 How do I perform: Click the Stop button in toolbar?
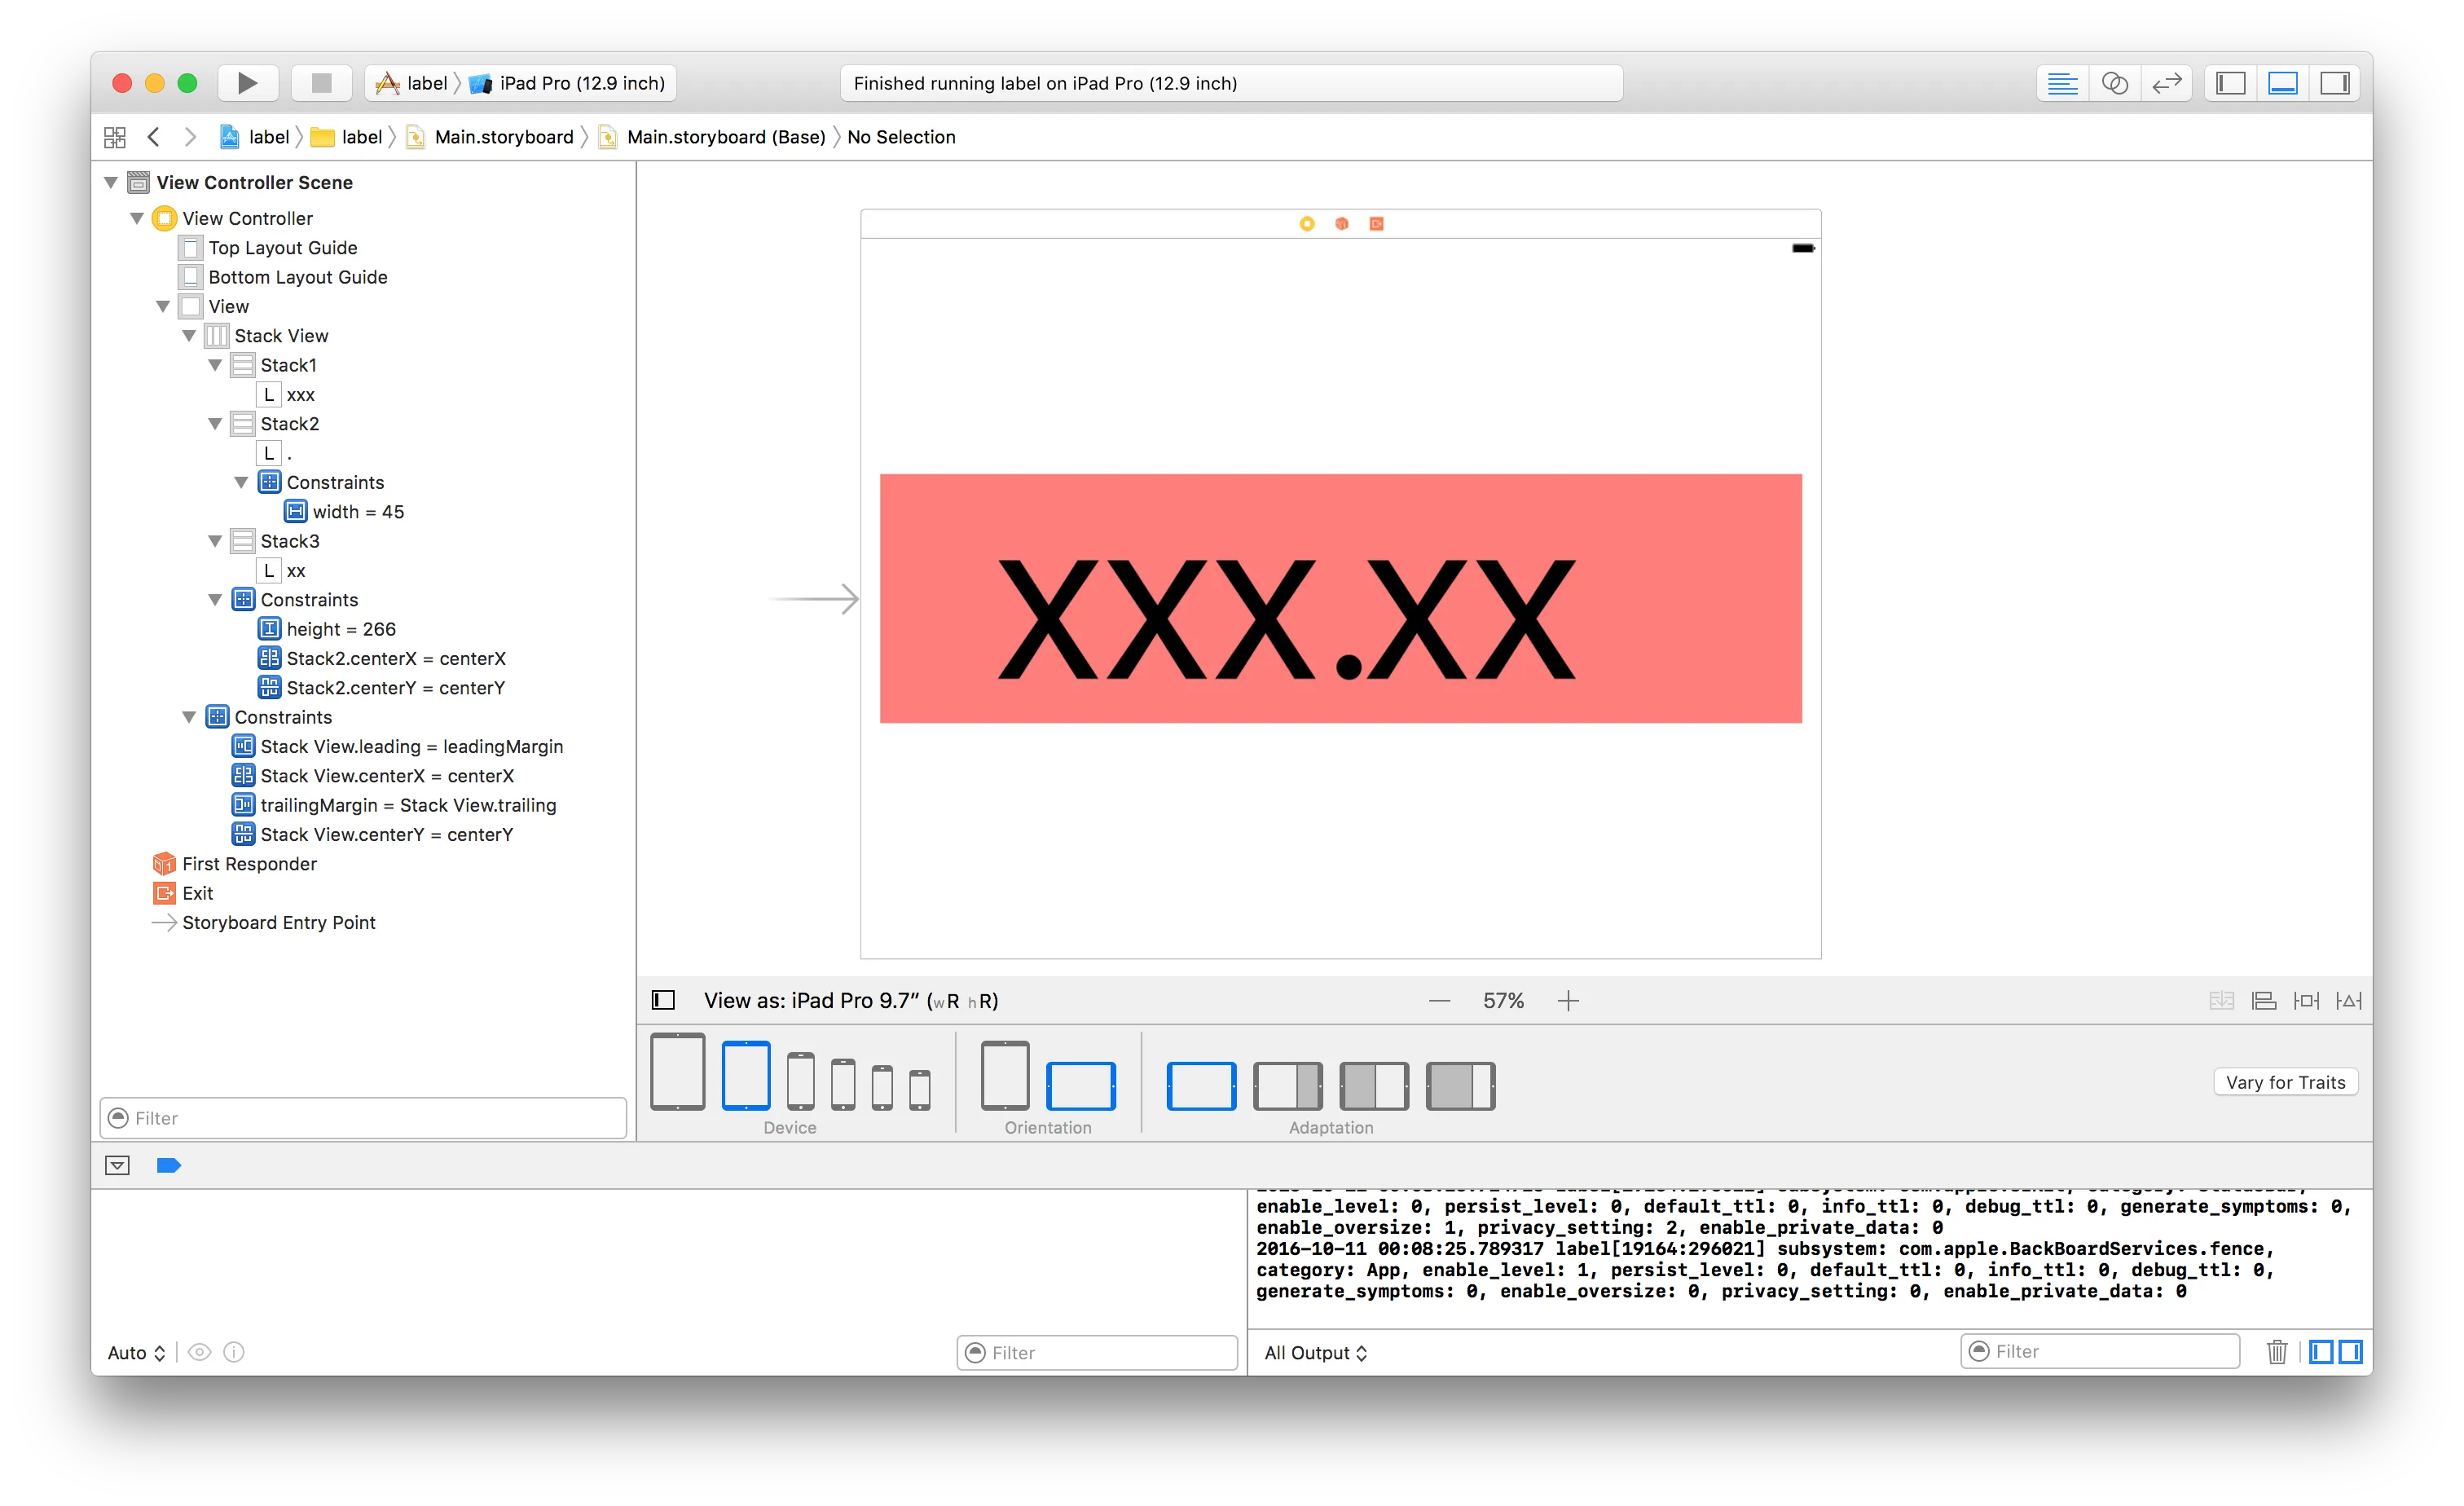pyautogui.click(x=321, y=83)
